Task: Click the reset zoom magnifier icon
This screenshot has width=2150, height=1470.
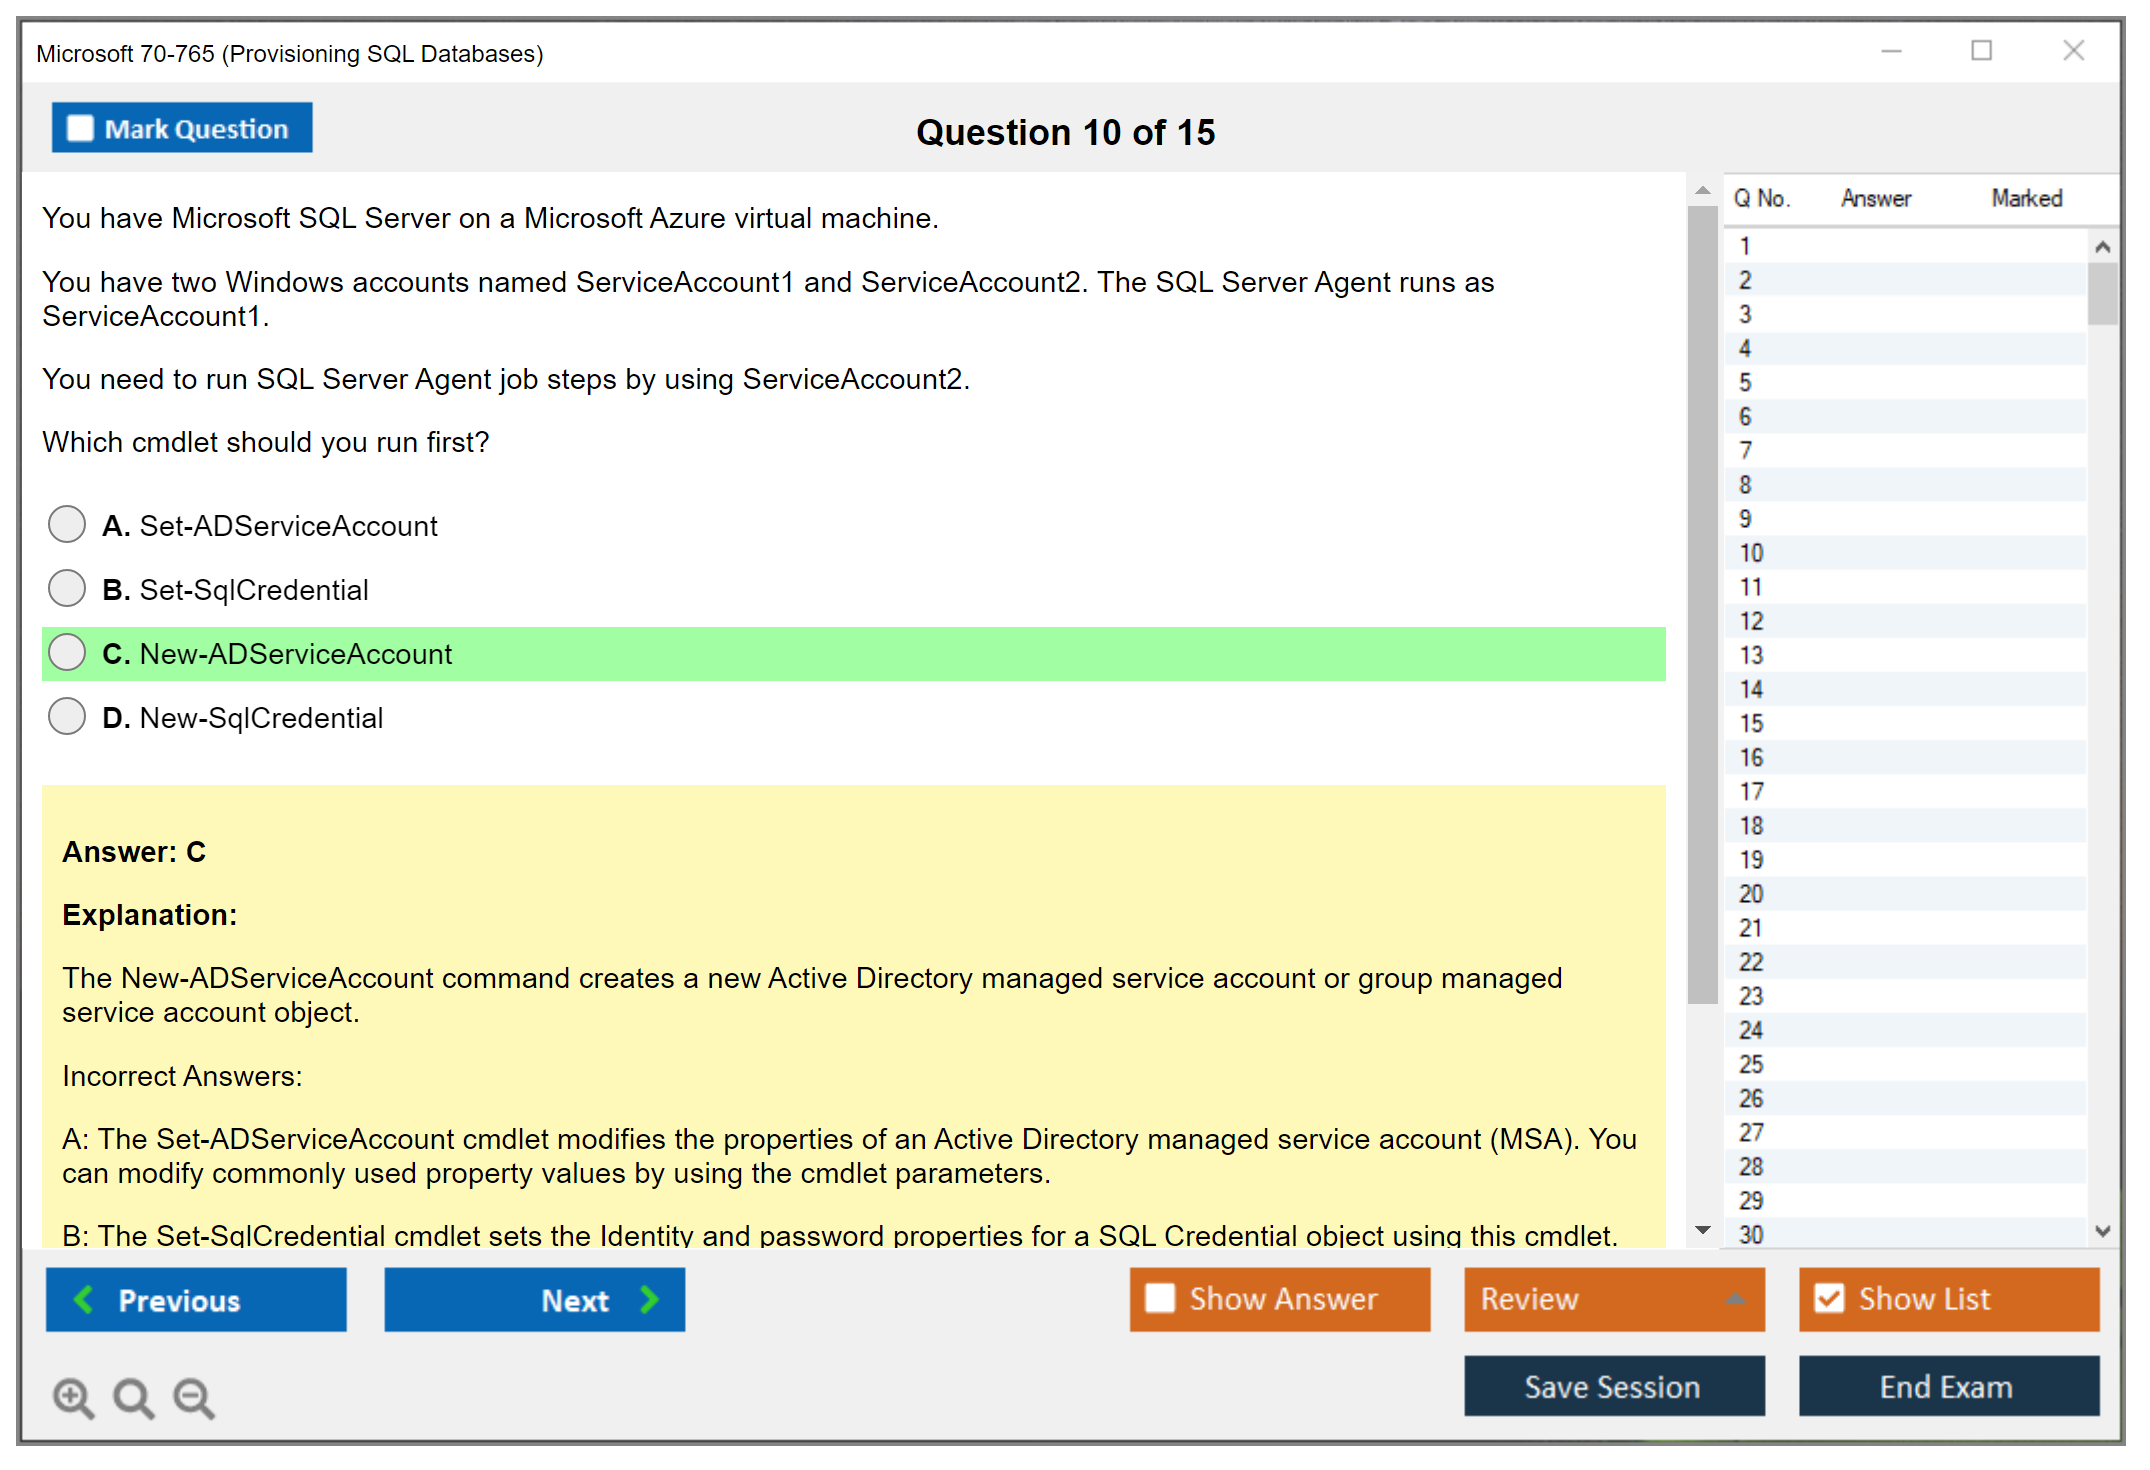Action: pyautogui.click(x=132, y=1396)
